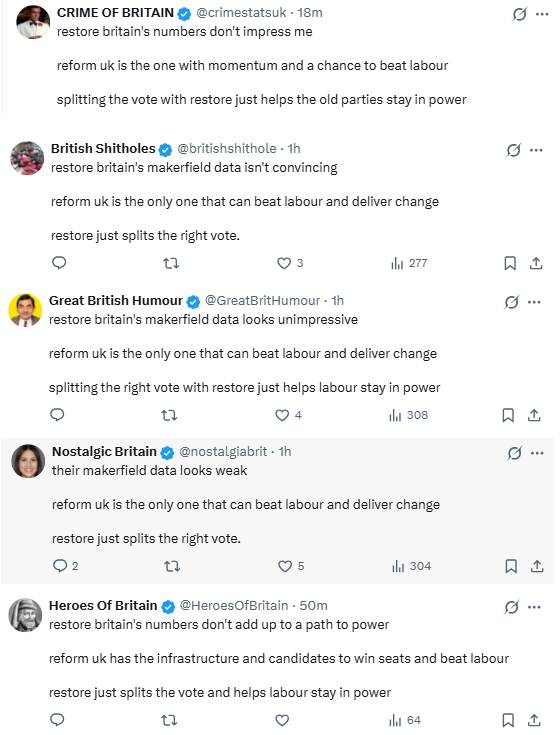Screen dimensions: 560x735
Task: Open Great British Humour avatar
Action: coord(25,310)
